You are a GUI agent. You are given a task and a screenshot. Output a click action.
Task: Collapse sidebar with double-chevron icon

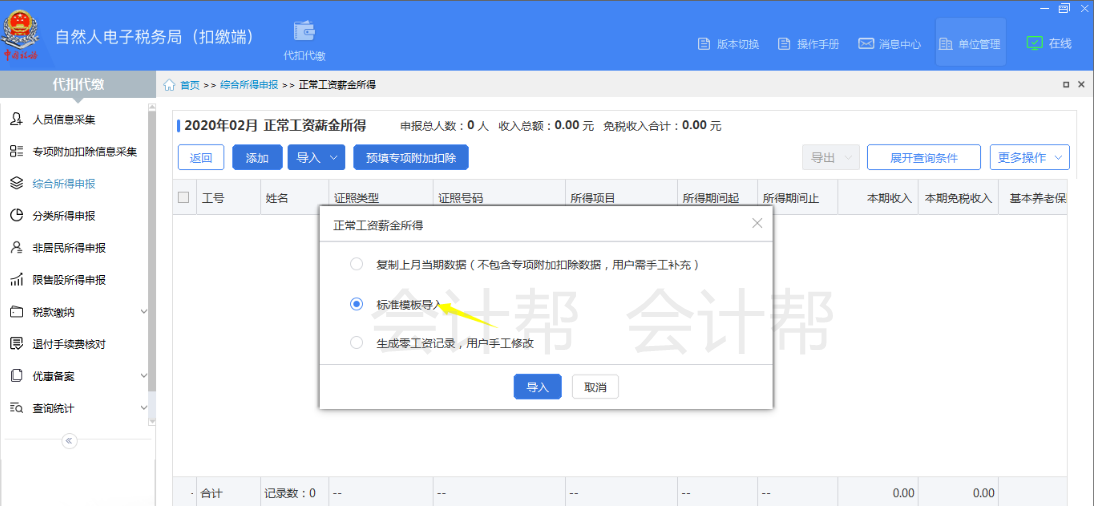pos(69,440)
